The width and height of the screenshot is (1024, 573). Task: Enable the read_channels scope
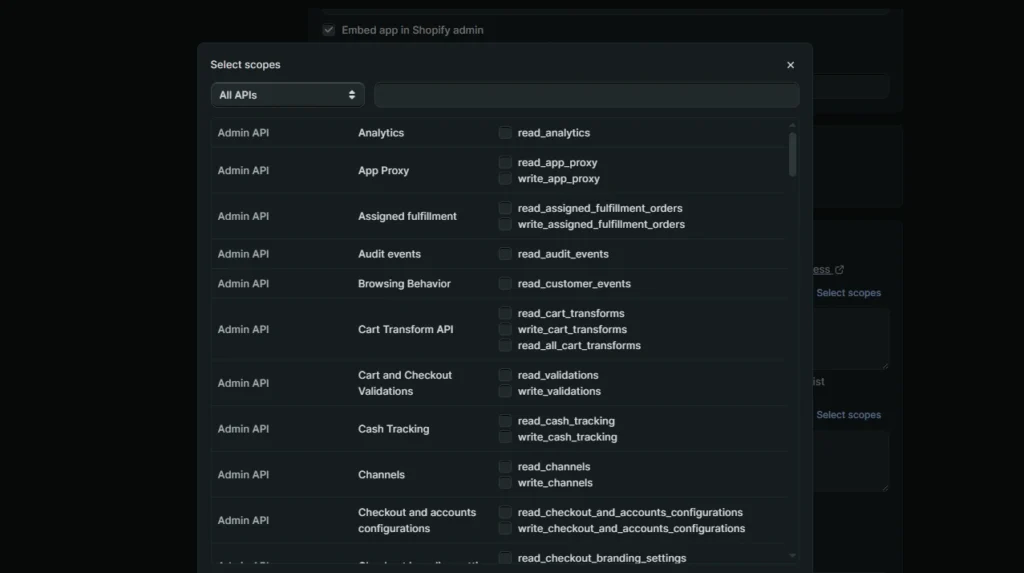505,467
